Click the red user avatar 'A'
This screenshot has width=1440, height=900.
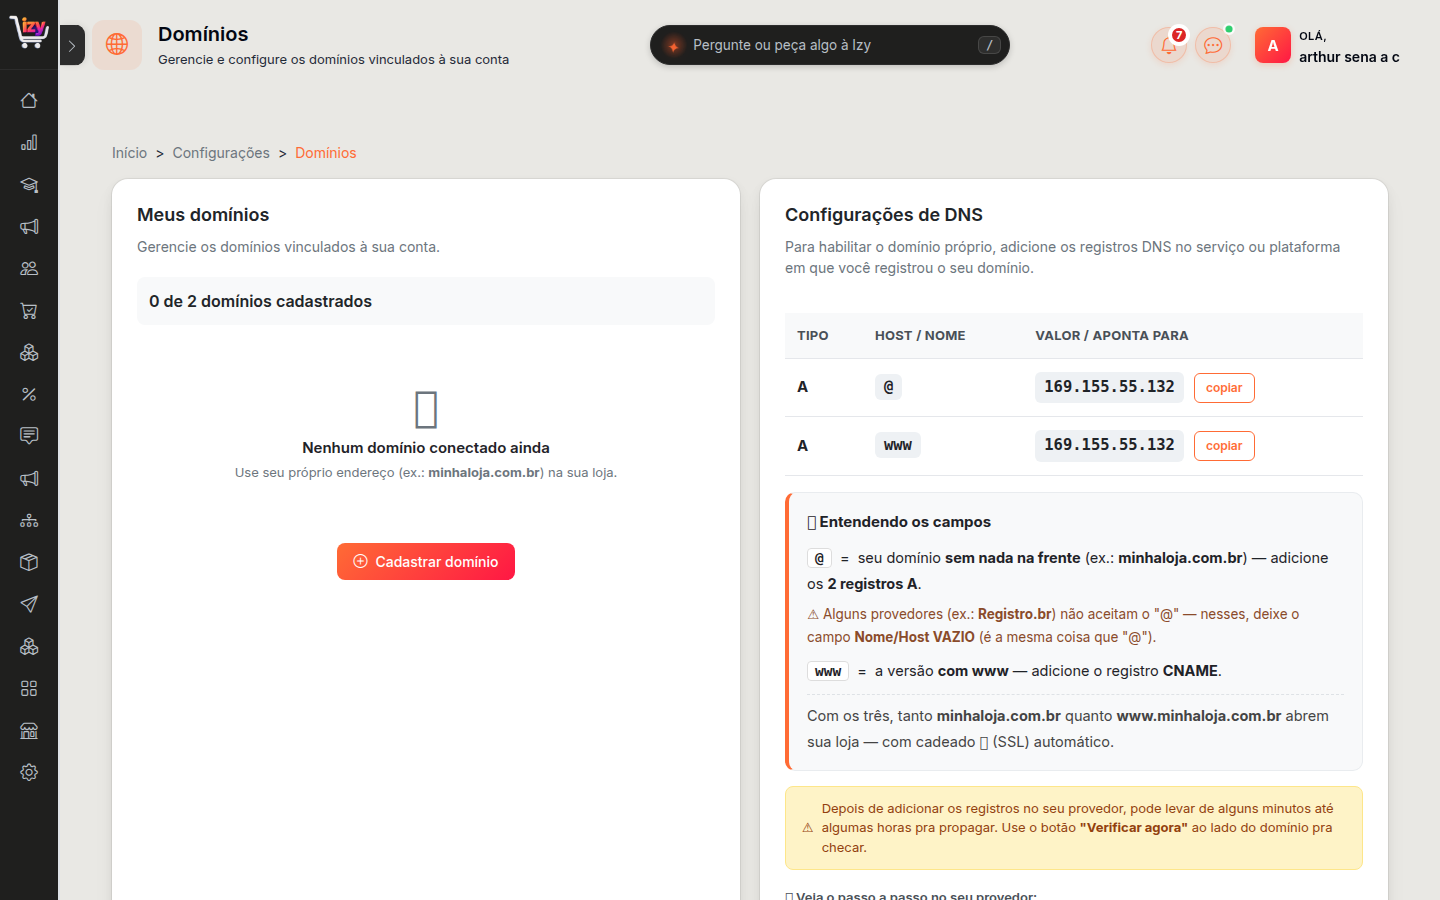pos(1273,45)
